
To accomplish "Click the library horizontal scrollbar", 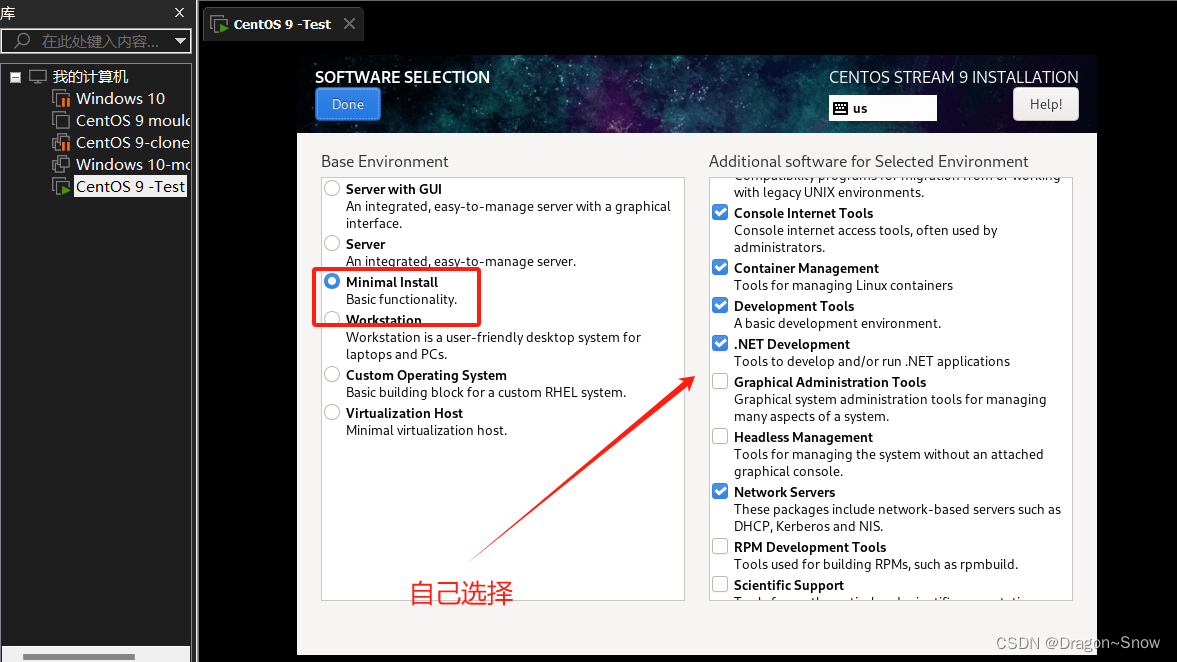I will (x=79, y=657).
